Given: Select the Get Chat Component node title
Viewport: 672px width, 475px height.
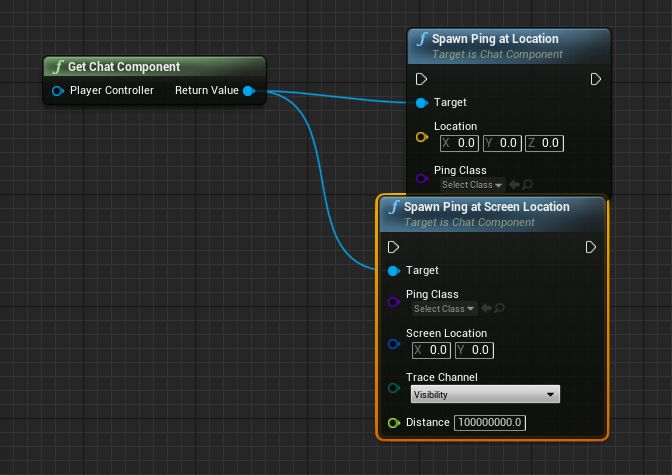Looking at the screenshot, I should [124, 67].
